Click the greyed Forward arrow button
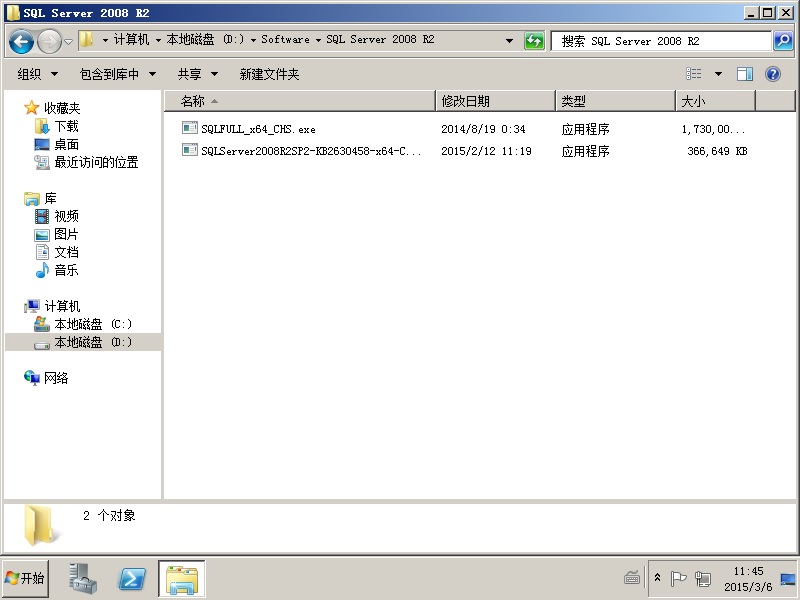This screenshot has height=600, width=800. coord(49,41)
